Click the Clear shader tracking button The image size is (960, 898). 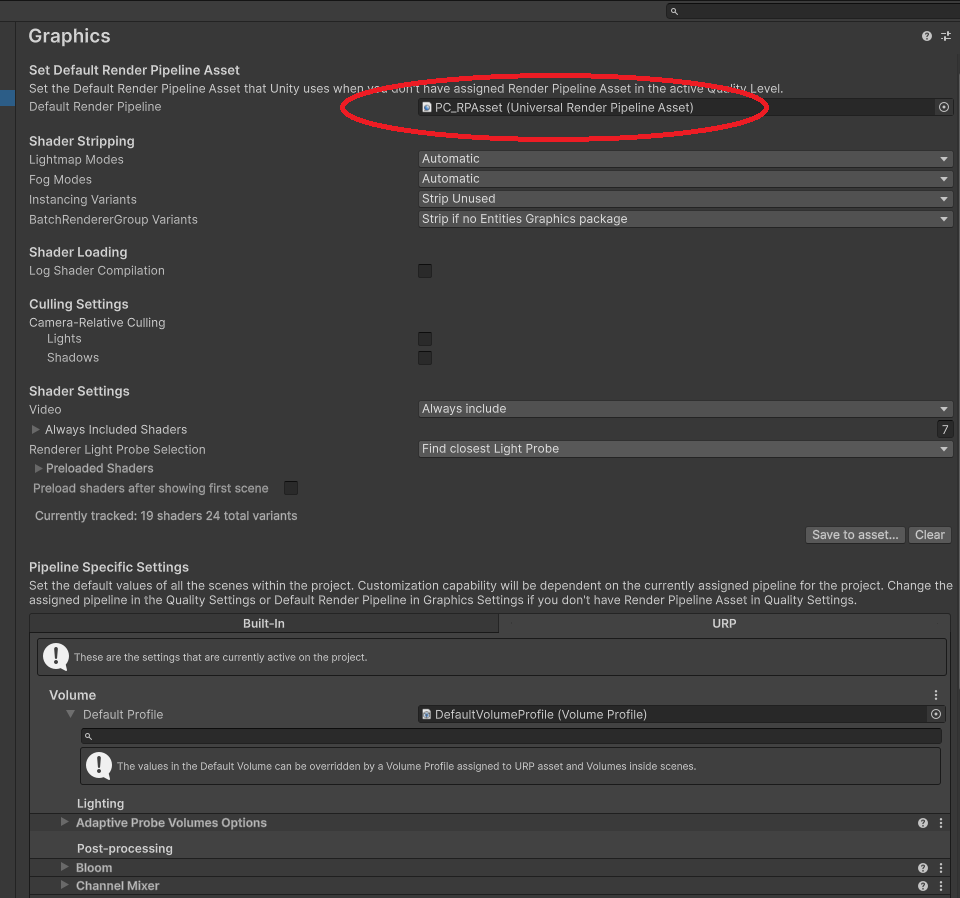coord(929,535)
